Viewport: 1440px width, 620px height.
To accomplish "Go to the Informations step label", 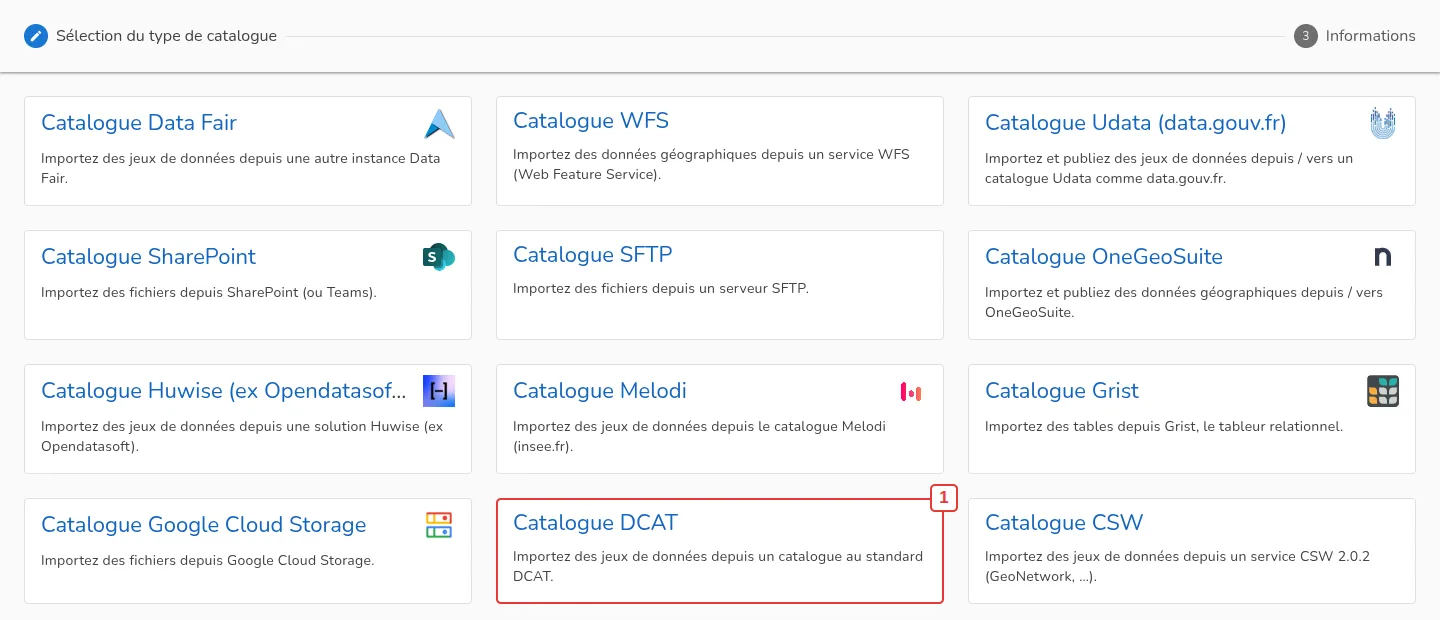I will coord(1371,36).
